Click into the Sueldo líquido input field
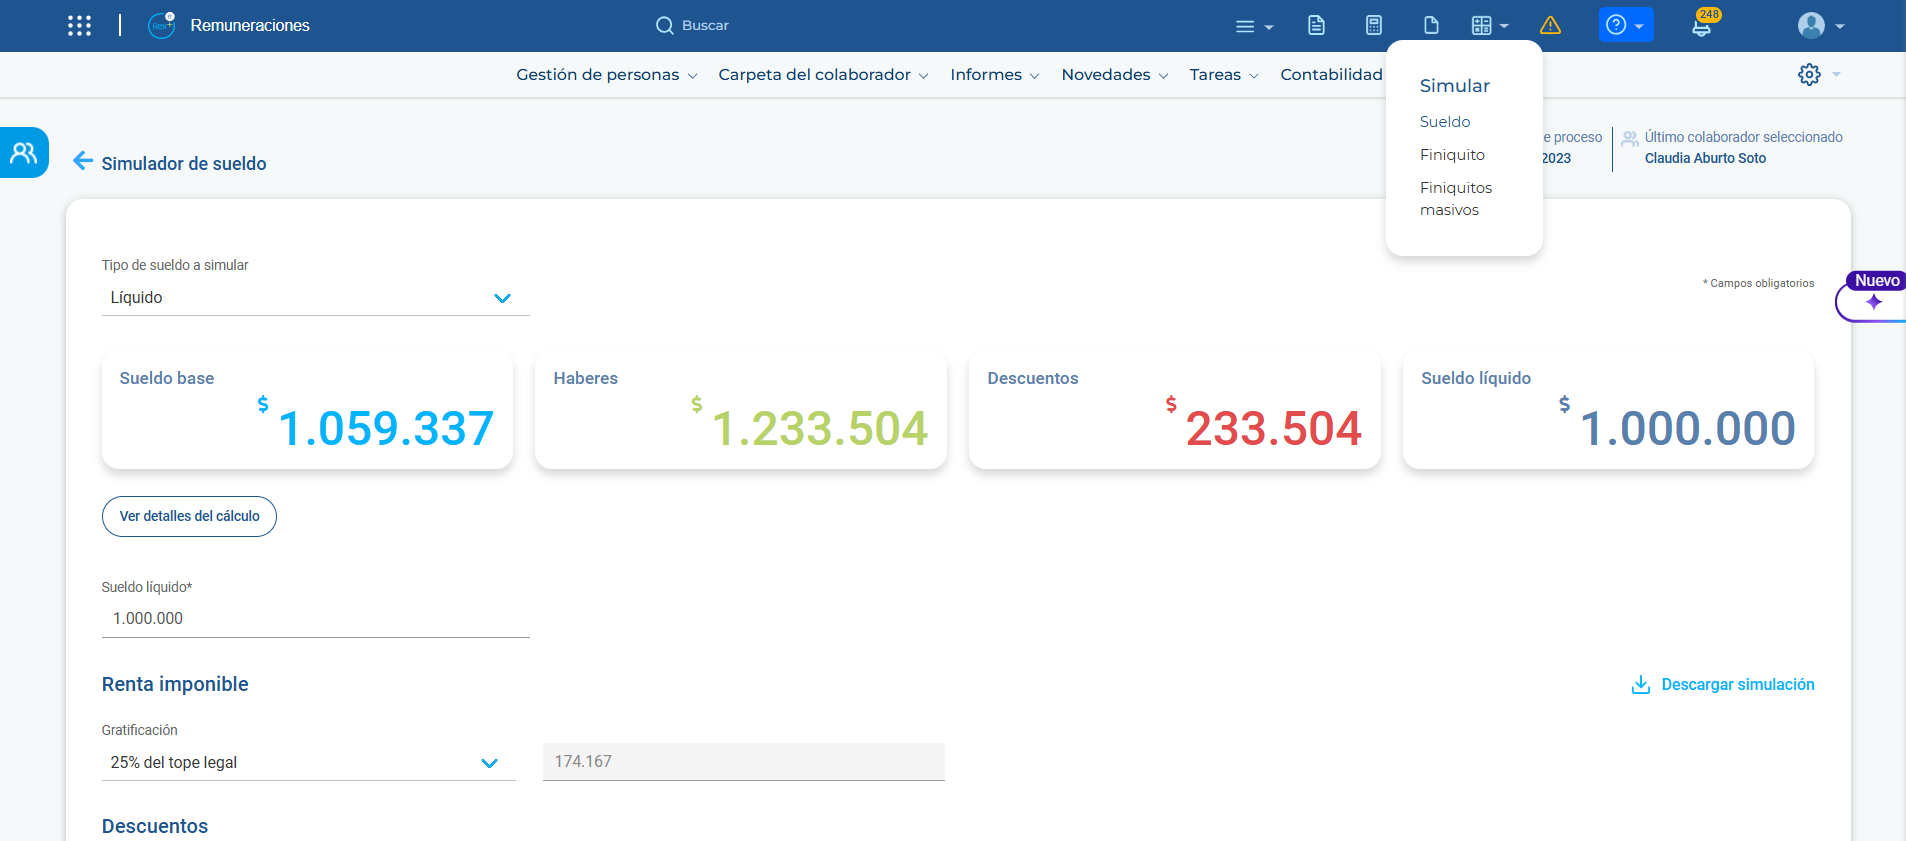This screenshot has width=1906, height=841. pos(315,619)
